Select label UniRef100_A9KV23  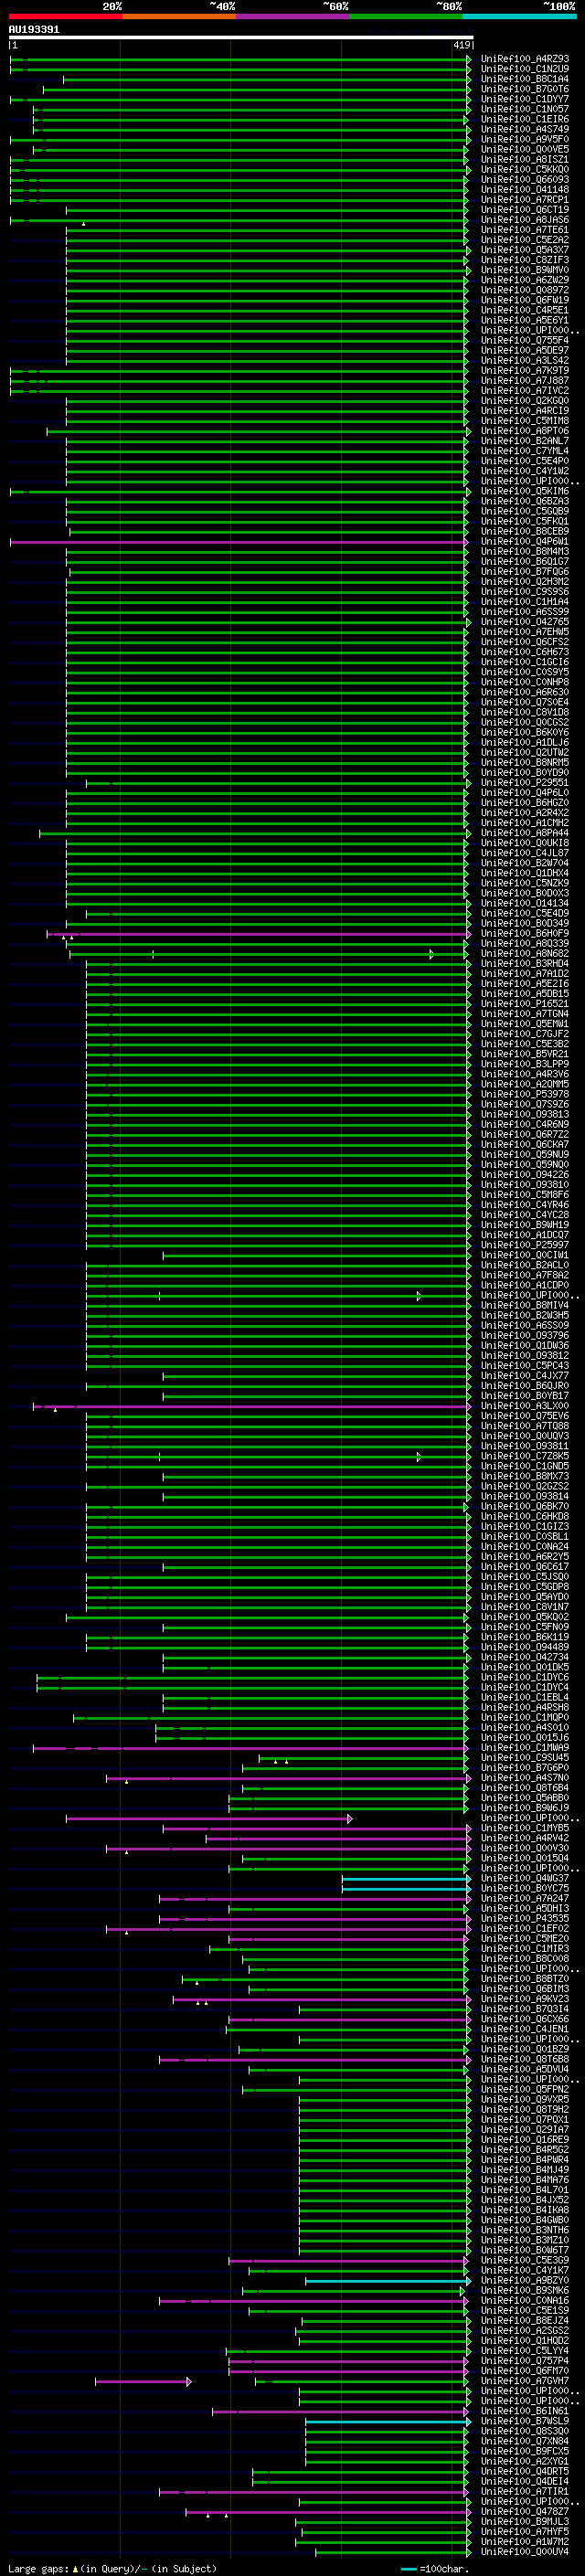click(x=525, y=2000)
